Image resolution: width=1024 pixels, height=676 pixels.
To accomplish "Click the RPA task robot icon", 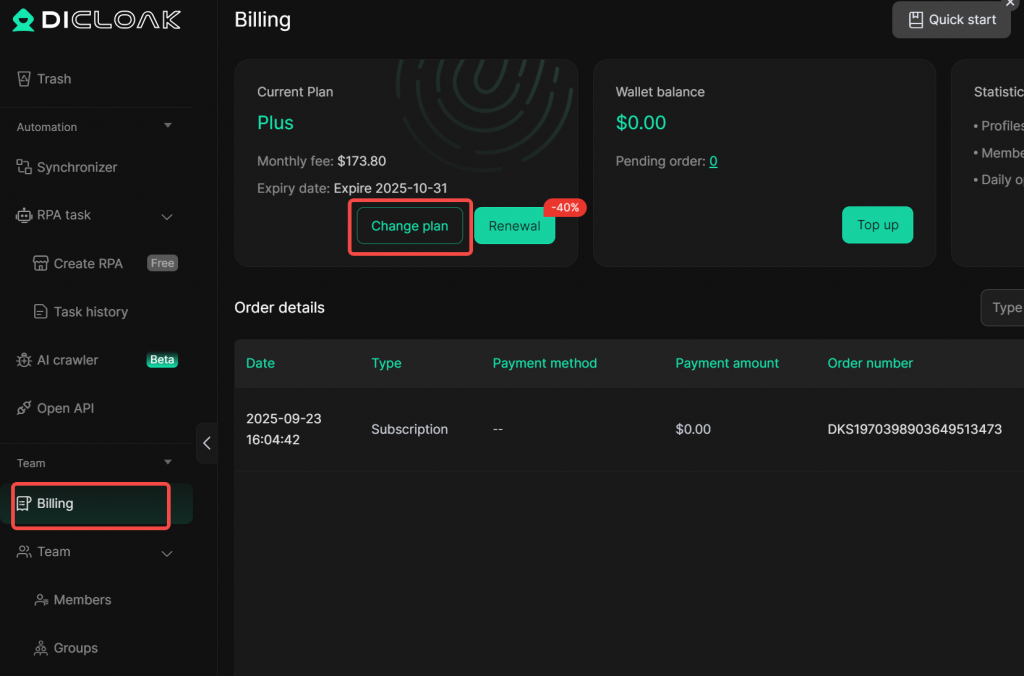I will [x=25, y=215].
